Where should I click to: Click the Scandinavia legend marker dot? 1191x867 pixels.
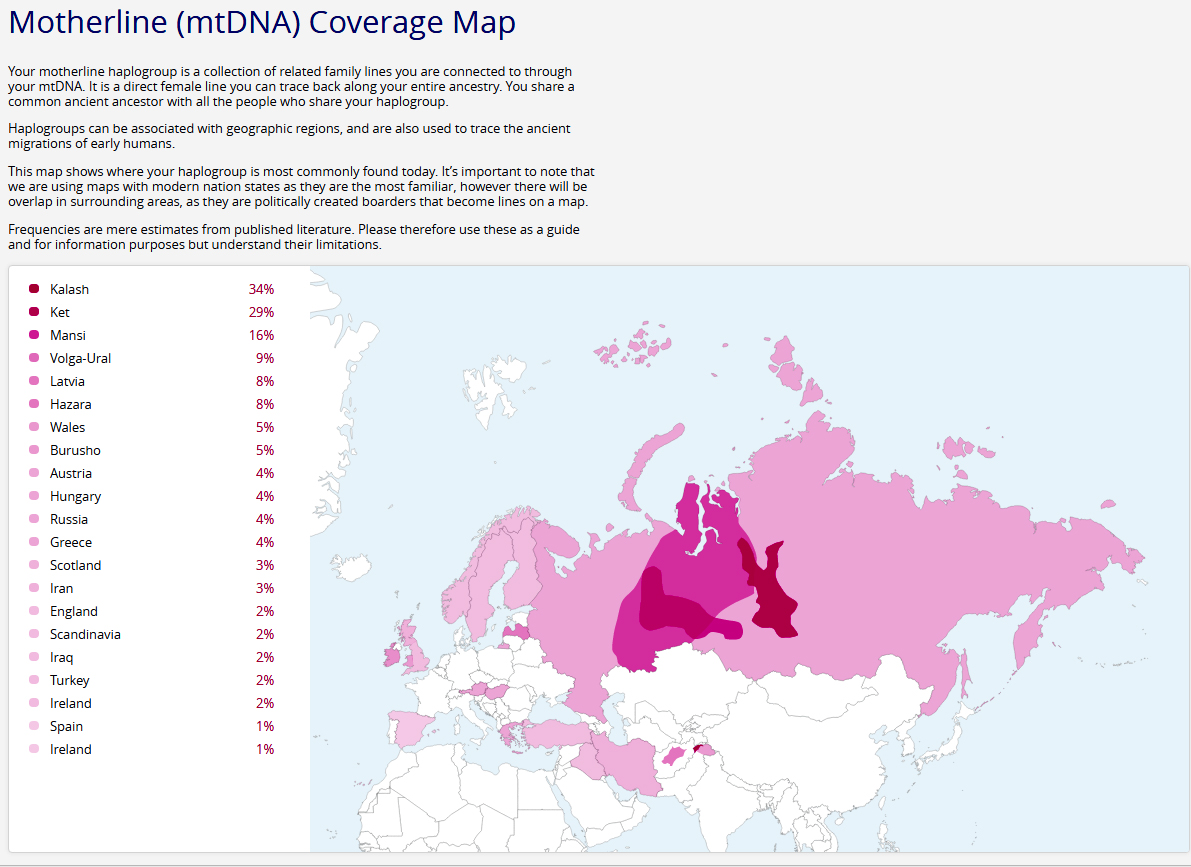coord(35,634)
